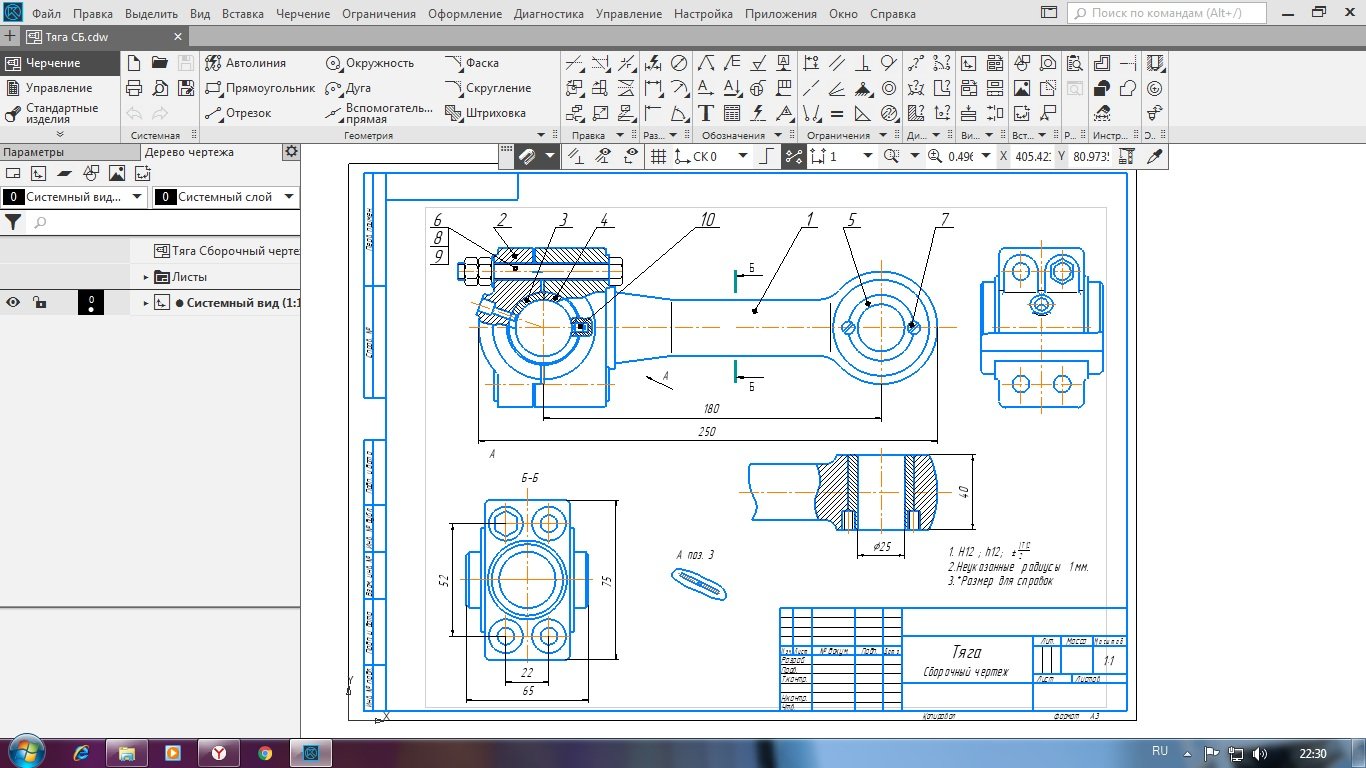Switch to the Параметры tab

pos(33,152)
